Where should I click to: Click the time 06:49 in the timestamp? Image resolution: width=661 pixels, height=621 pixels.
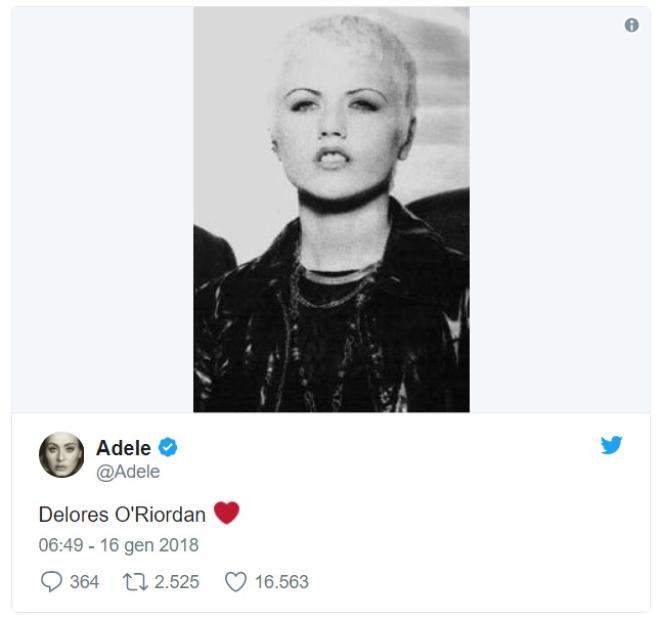pyautogui.click(x=61, y=545)
